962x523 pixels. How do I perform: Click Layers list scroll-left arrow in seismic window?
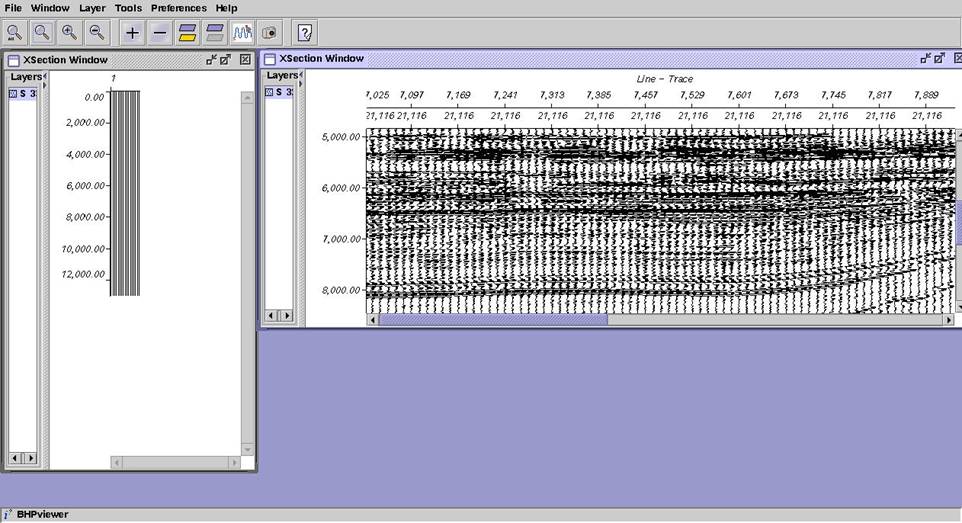pos(271,316)
